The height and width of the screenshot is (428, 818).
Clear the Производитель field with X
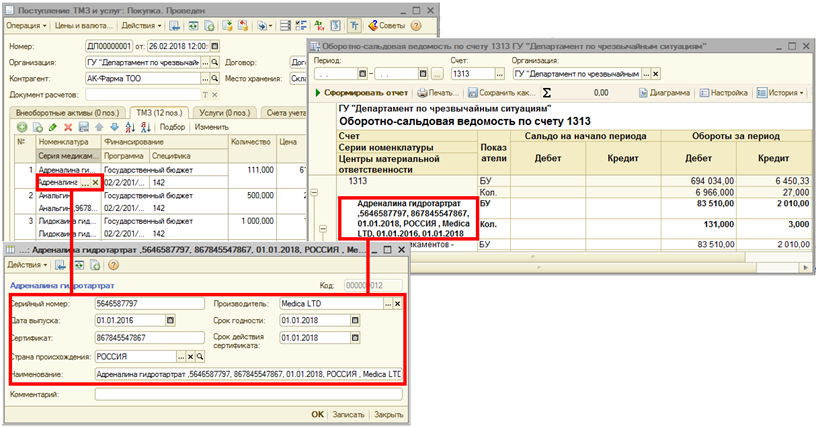coord(397,303)
